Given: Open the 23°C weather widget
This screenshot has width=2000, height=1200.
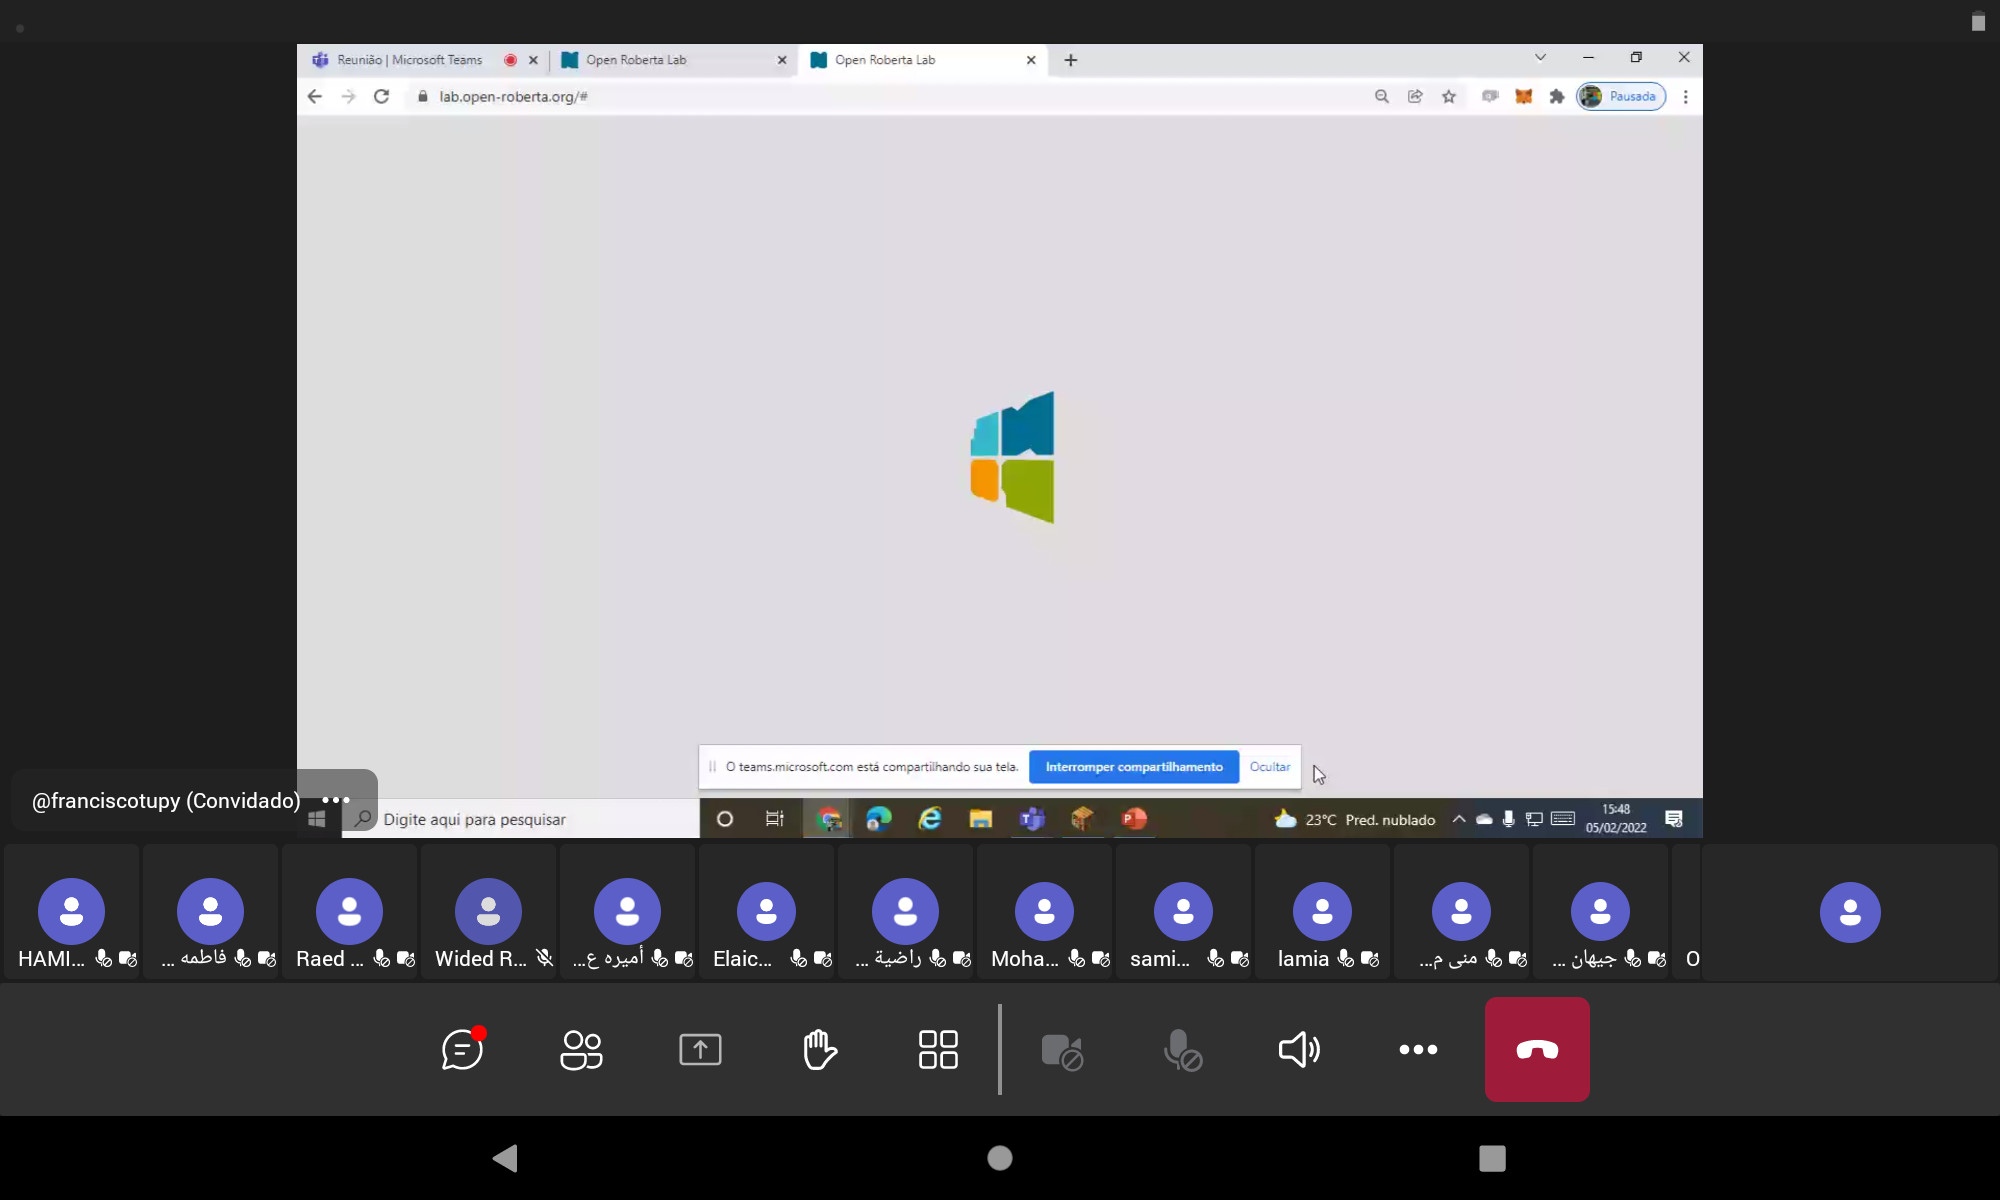Looking at the screenshot, I should click(1355, 819).
